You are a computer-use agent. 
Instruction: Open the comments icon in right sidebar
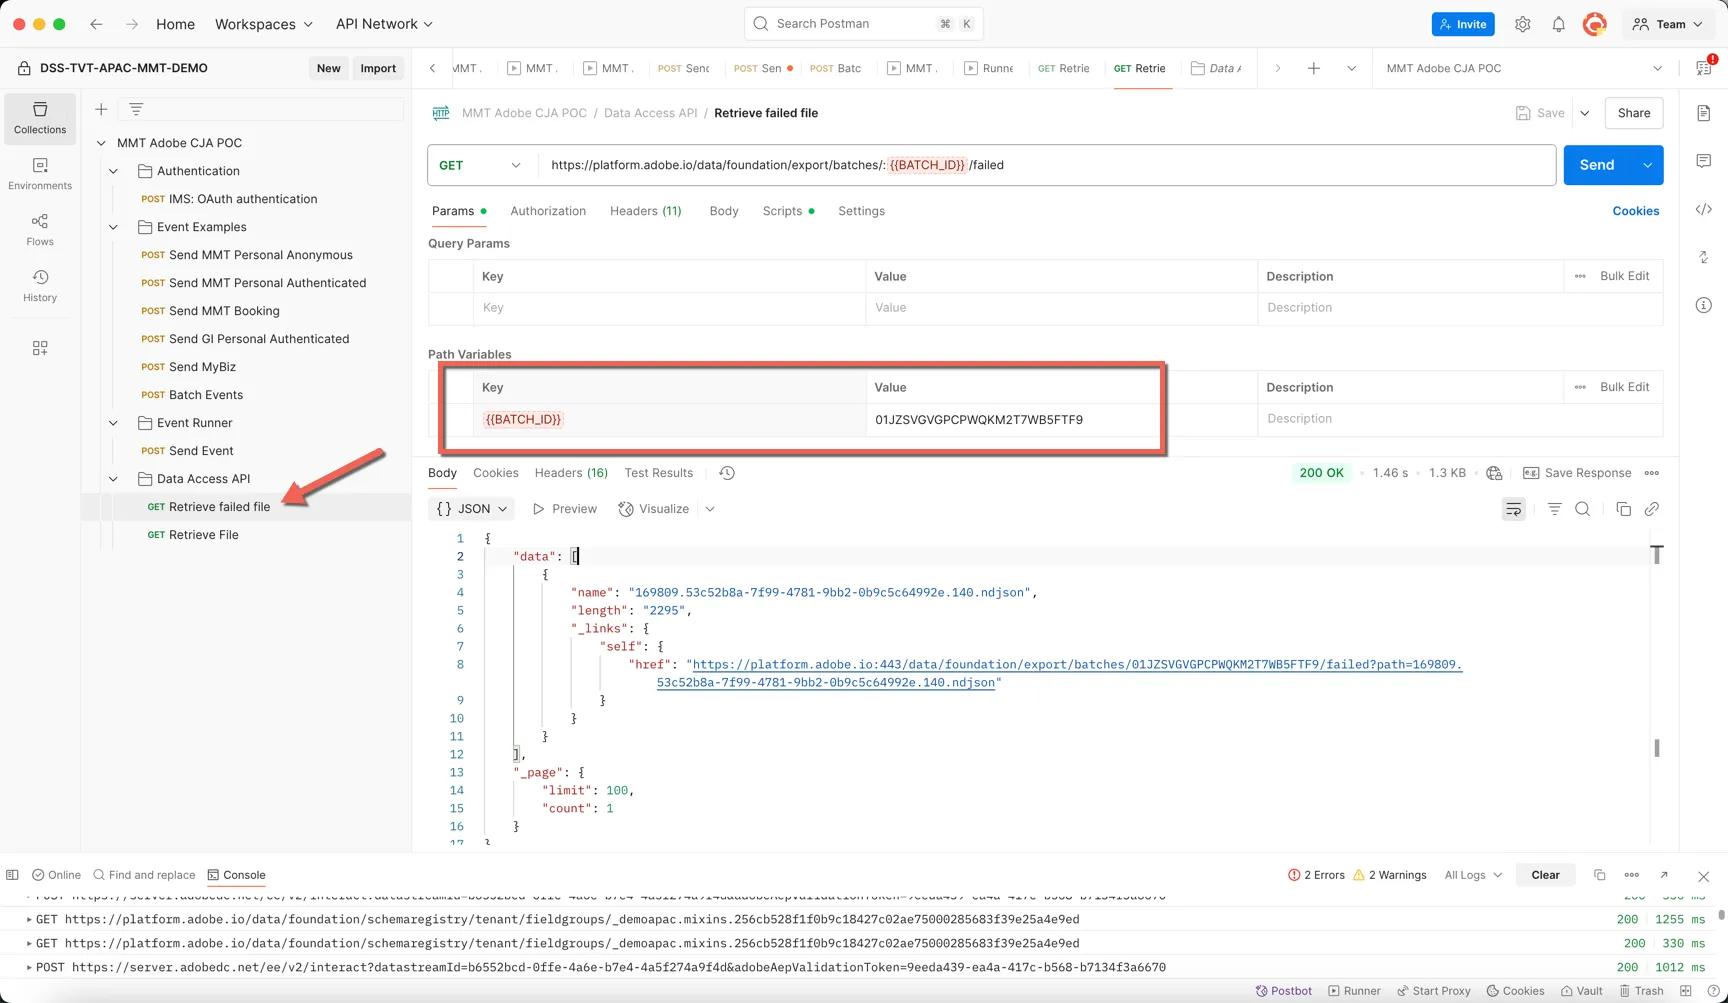[1704, 161]
